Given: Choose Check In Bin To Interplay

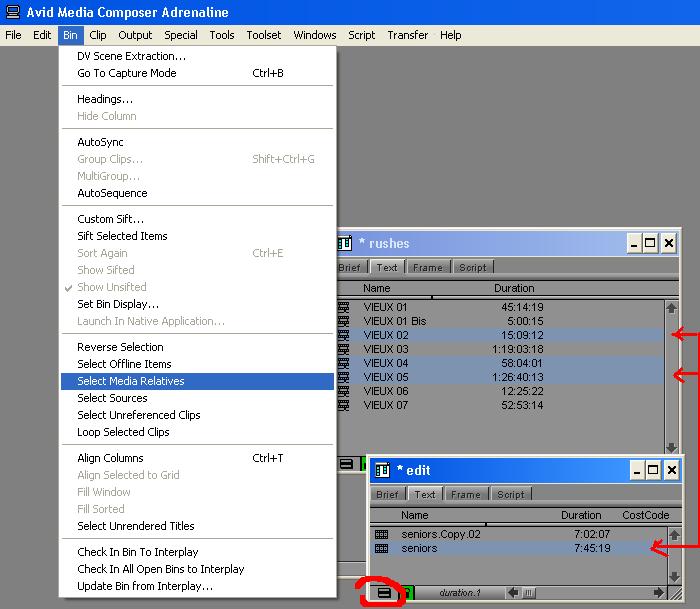Looking at the screenshot, I should point(197,552).
